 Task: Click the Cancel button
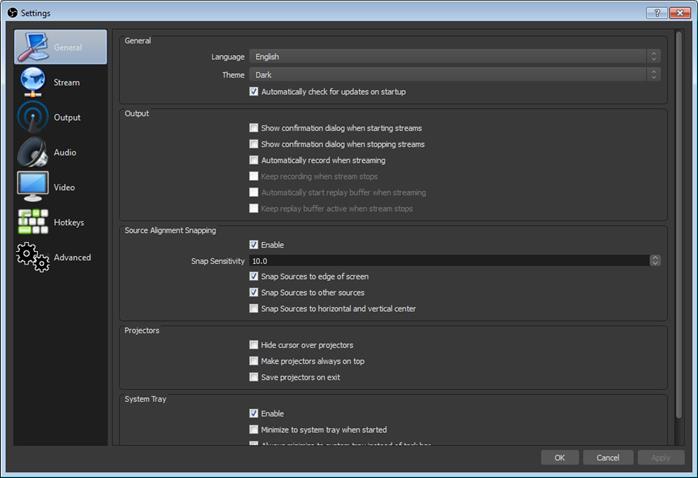point(608,457)
